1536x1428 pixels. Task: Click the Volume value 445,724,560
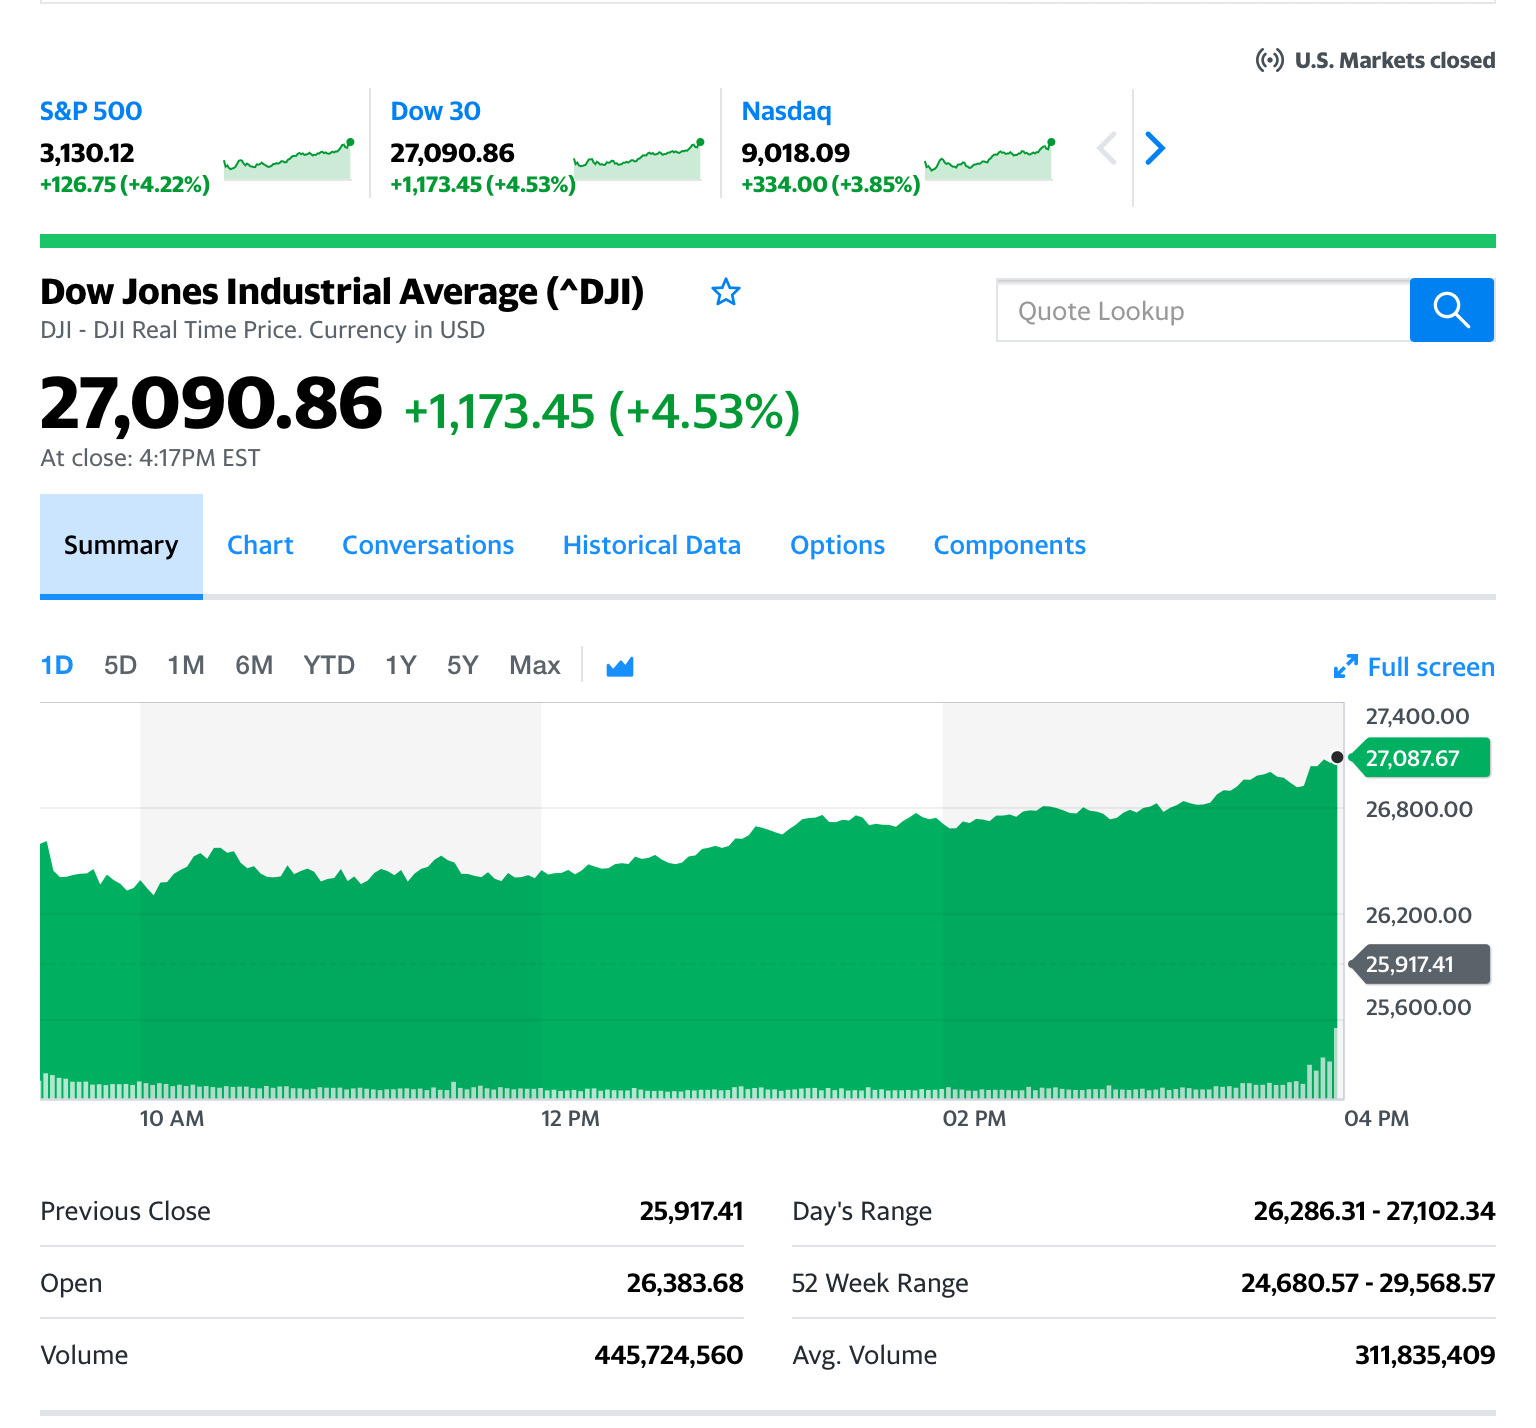pos(669,1355)
